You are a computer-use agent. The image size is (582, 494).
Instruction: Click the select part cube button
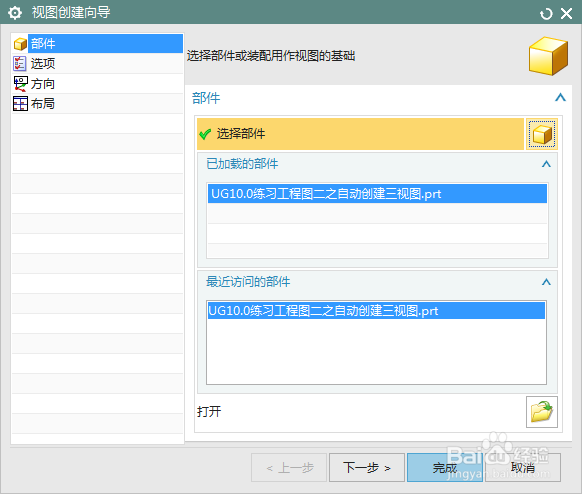542,134
